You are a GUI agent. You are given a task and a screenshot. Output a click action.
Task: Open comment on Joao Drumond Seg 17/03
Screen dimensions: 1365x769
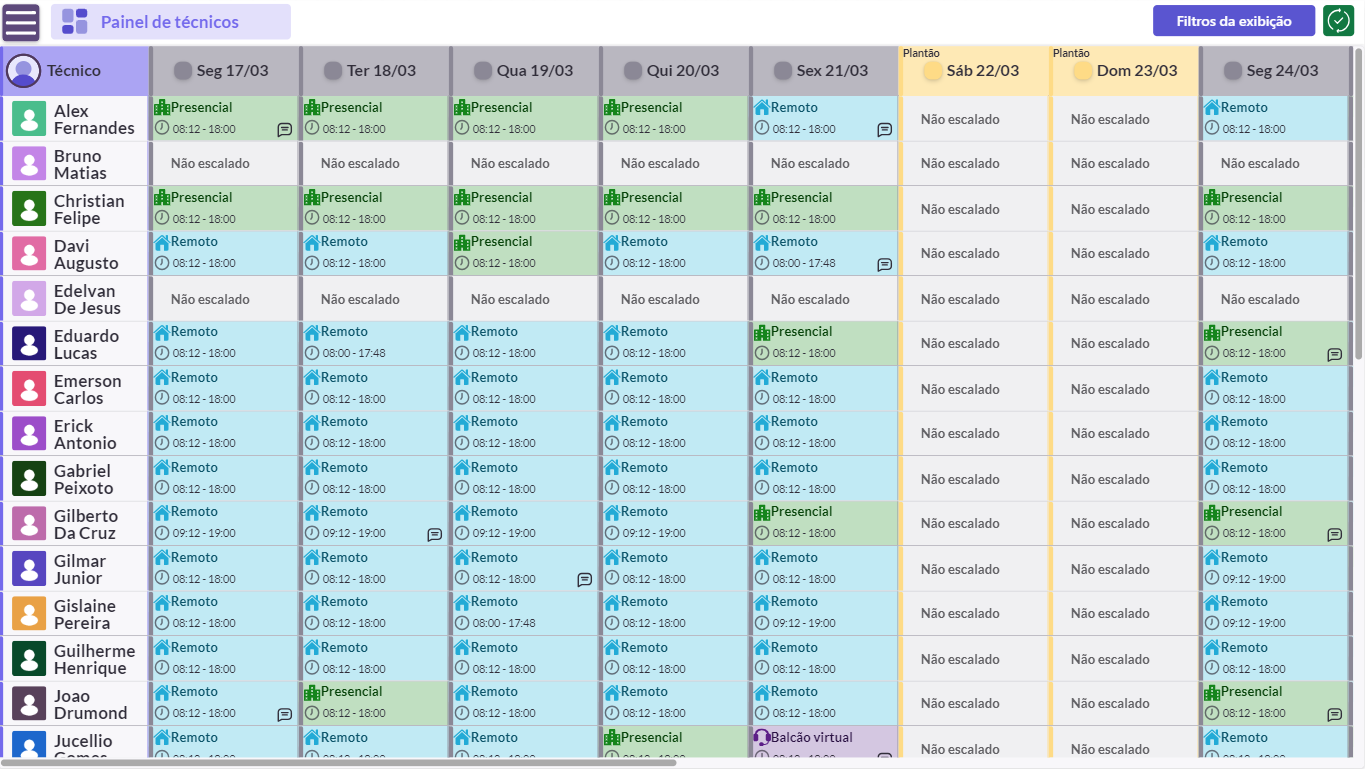point(284,714)
